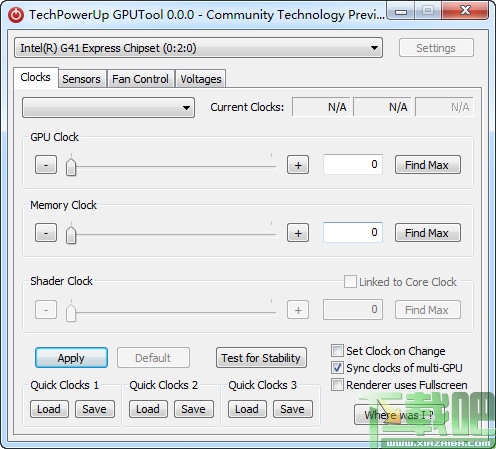Open the Fan Control tab
The height and width of the screenshot is (449, 496).
tap(140, 79)
